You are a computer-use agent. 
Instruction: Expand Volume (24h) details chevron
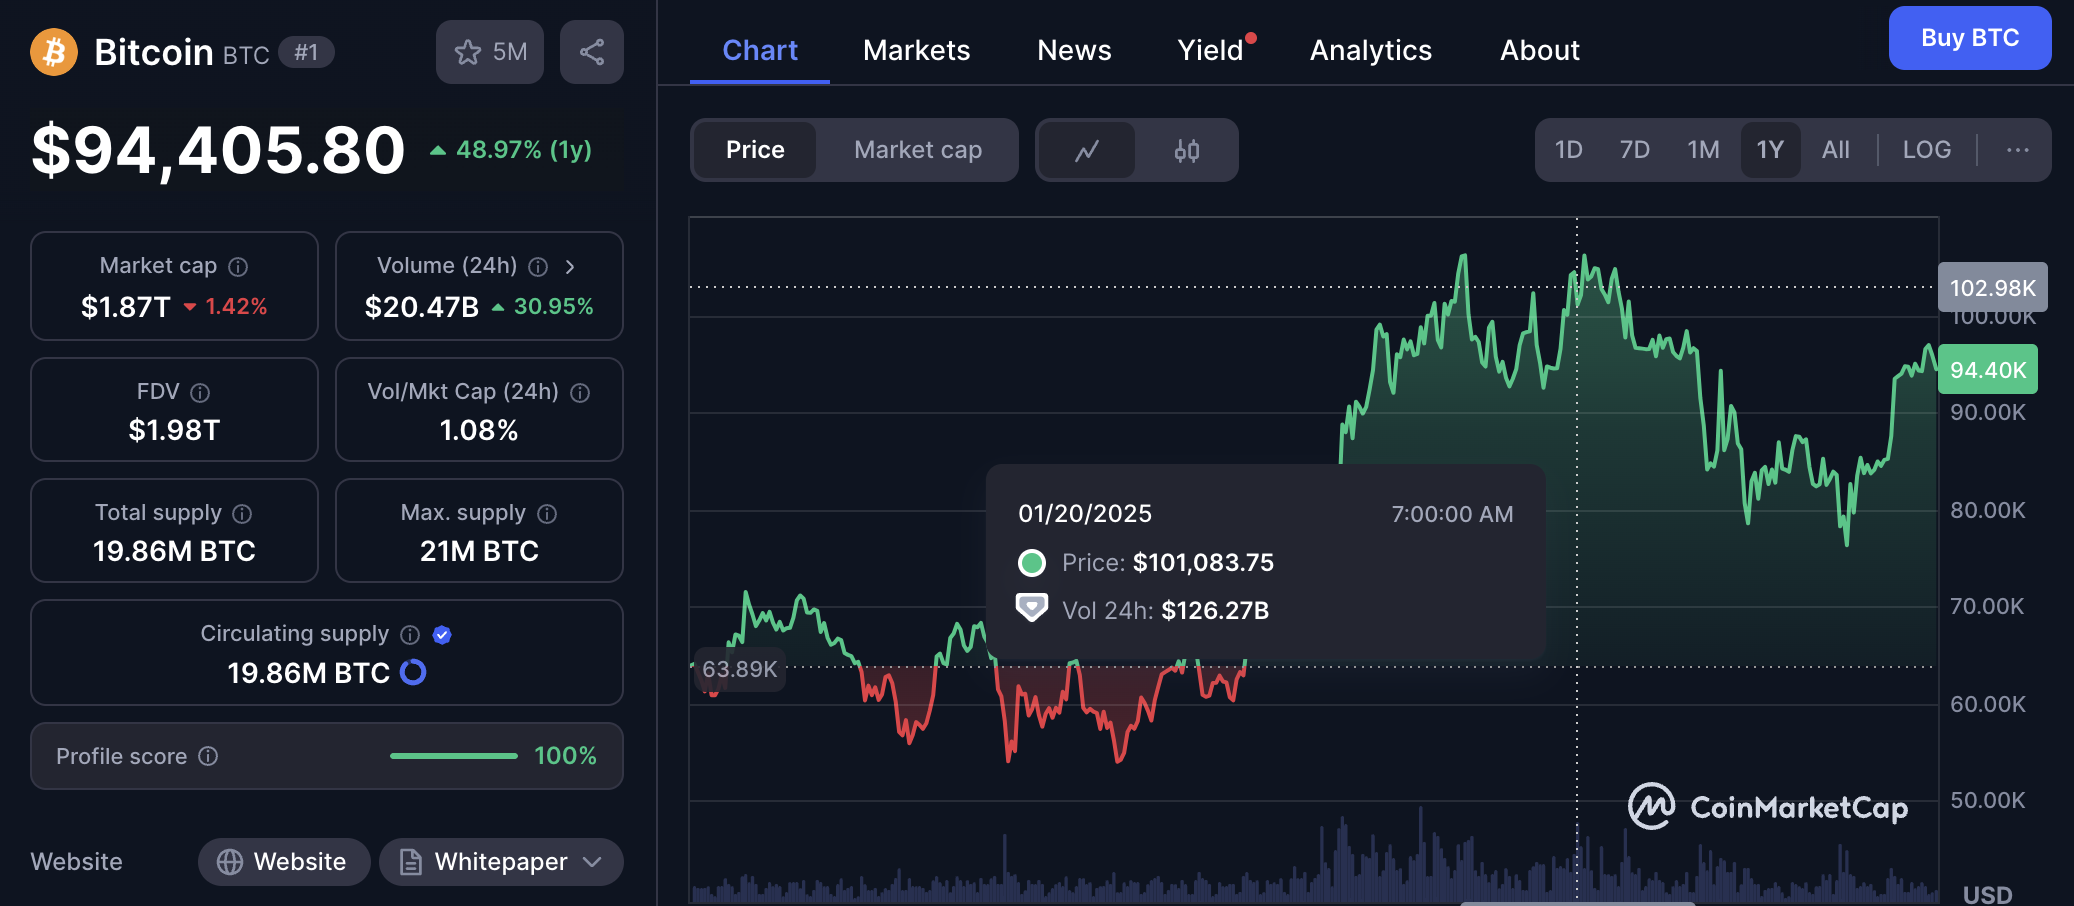coord(570,267)
